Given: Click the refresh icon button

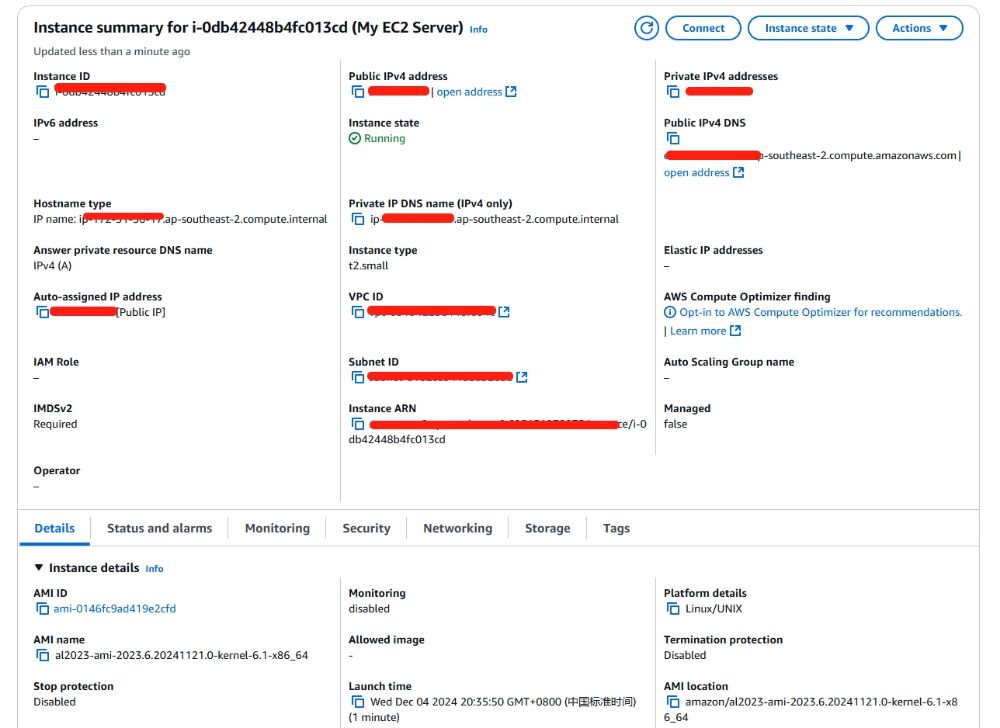Looking at the screenshot, I should (x=647, y=28).
